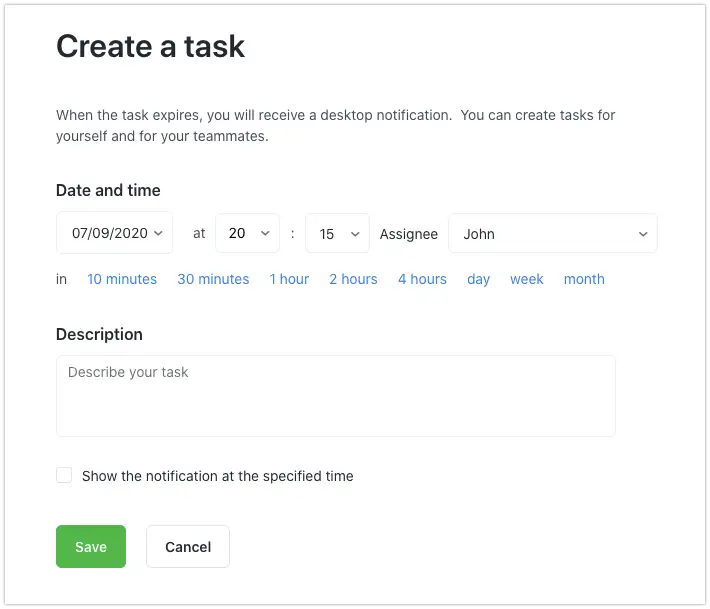Focus the Describe your task text area
This screenshot has height=609, width=710.
(335, 396)
